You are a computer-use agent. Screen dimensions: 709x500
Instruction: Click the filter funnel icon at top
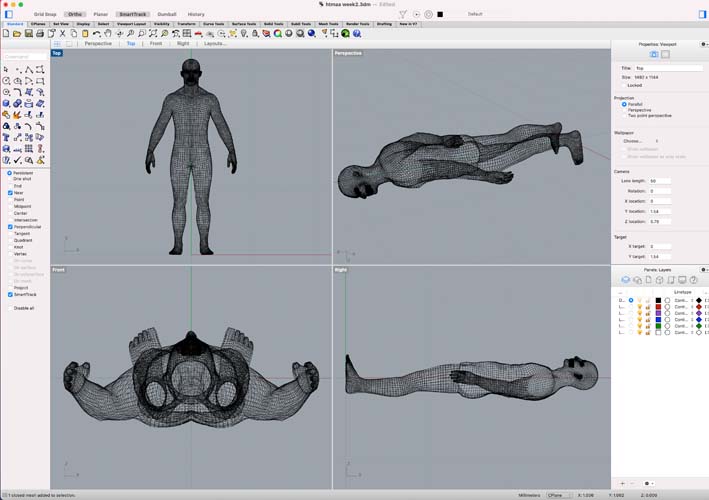(x=402, y=14)
